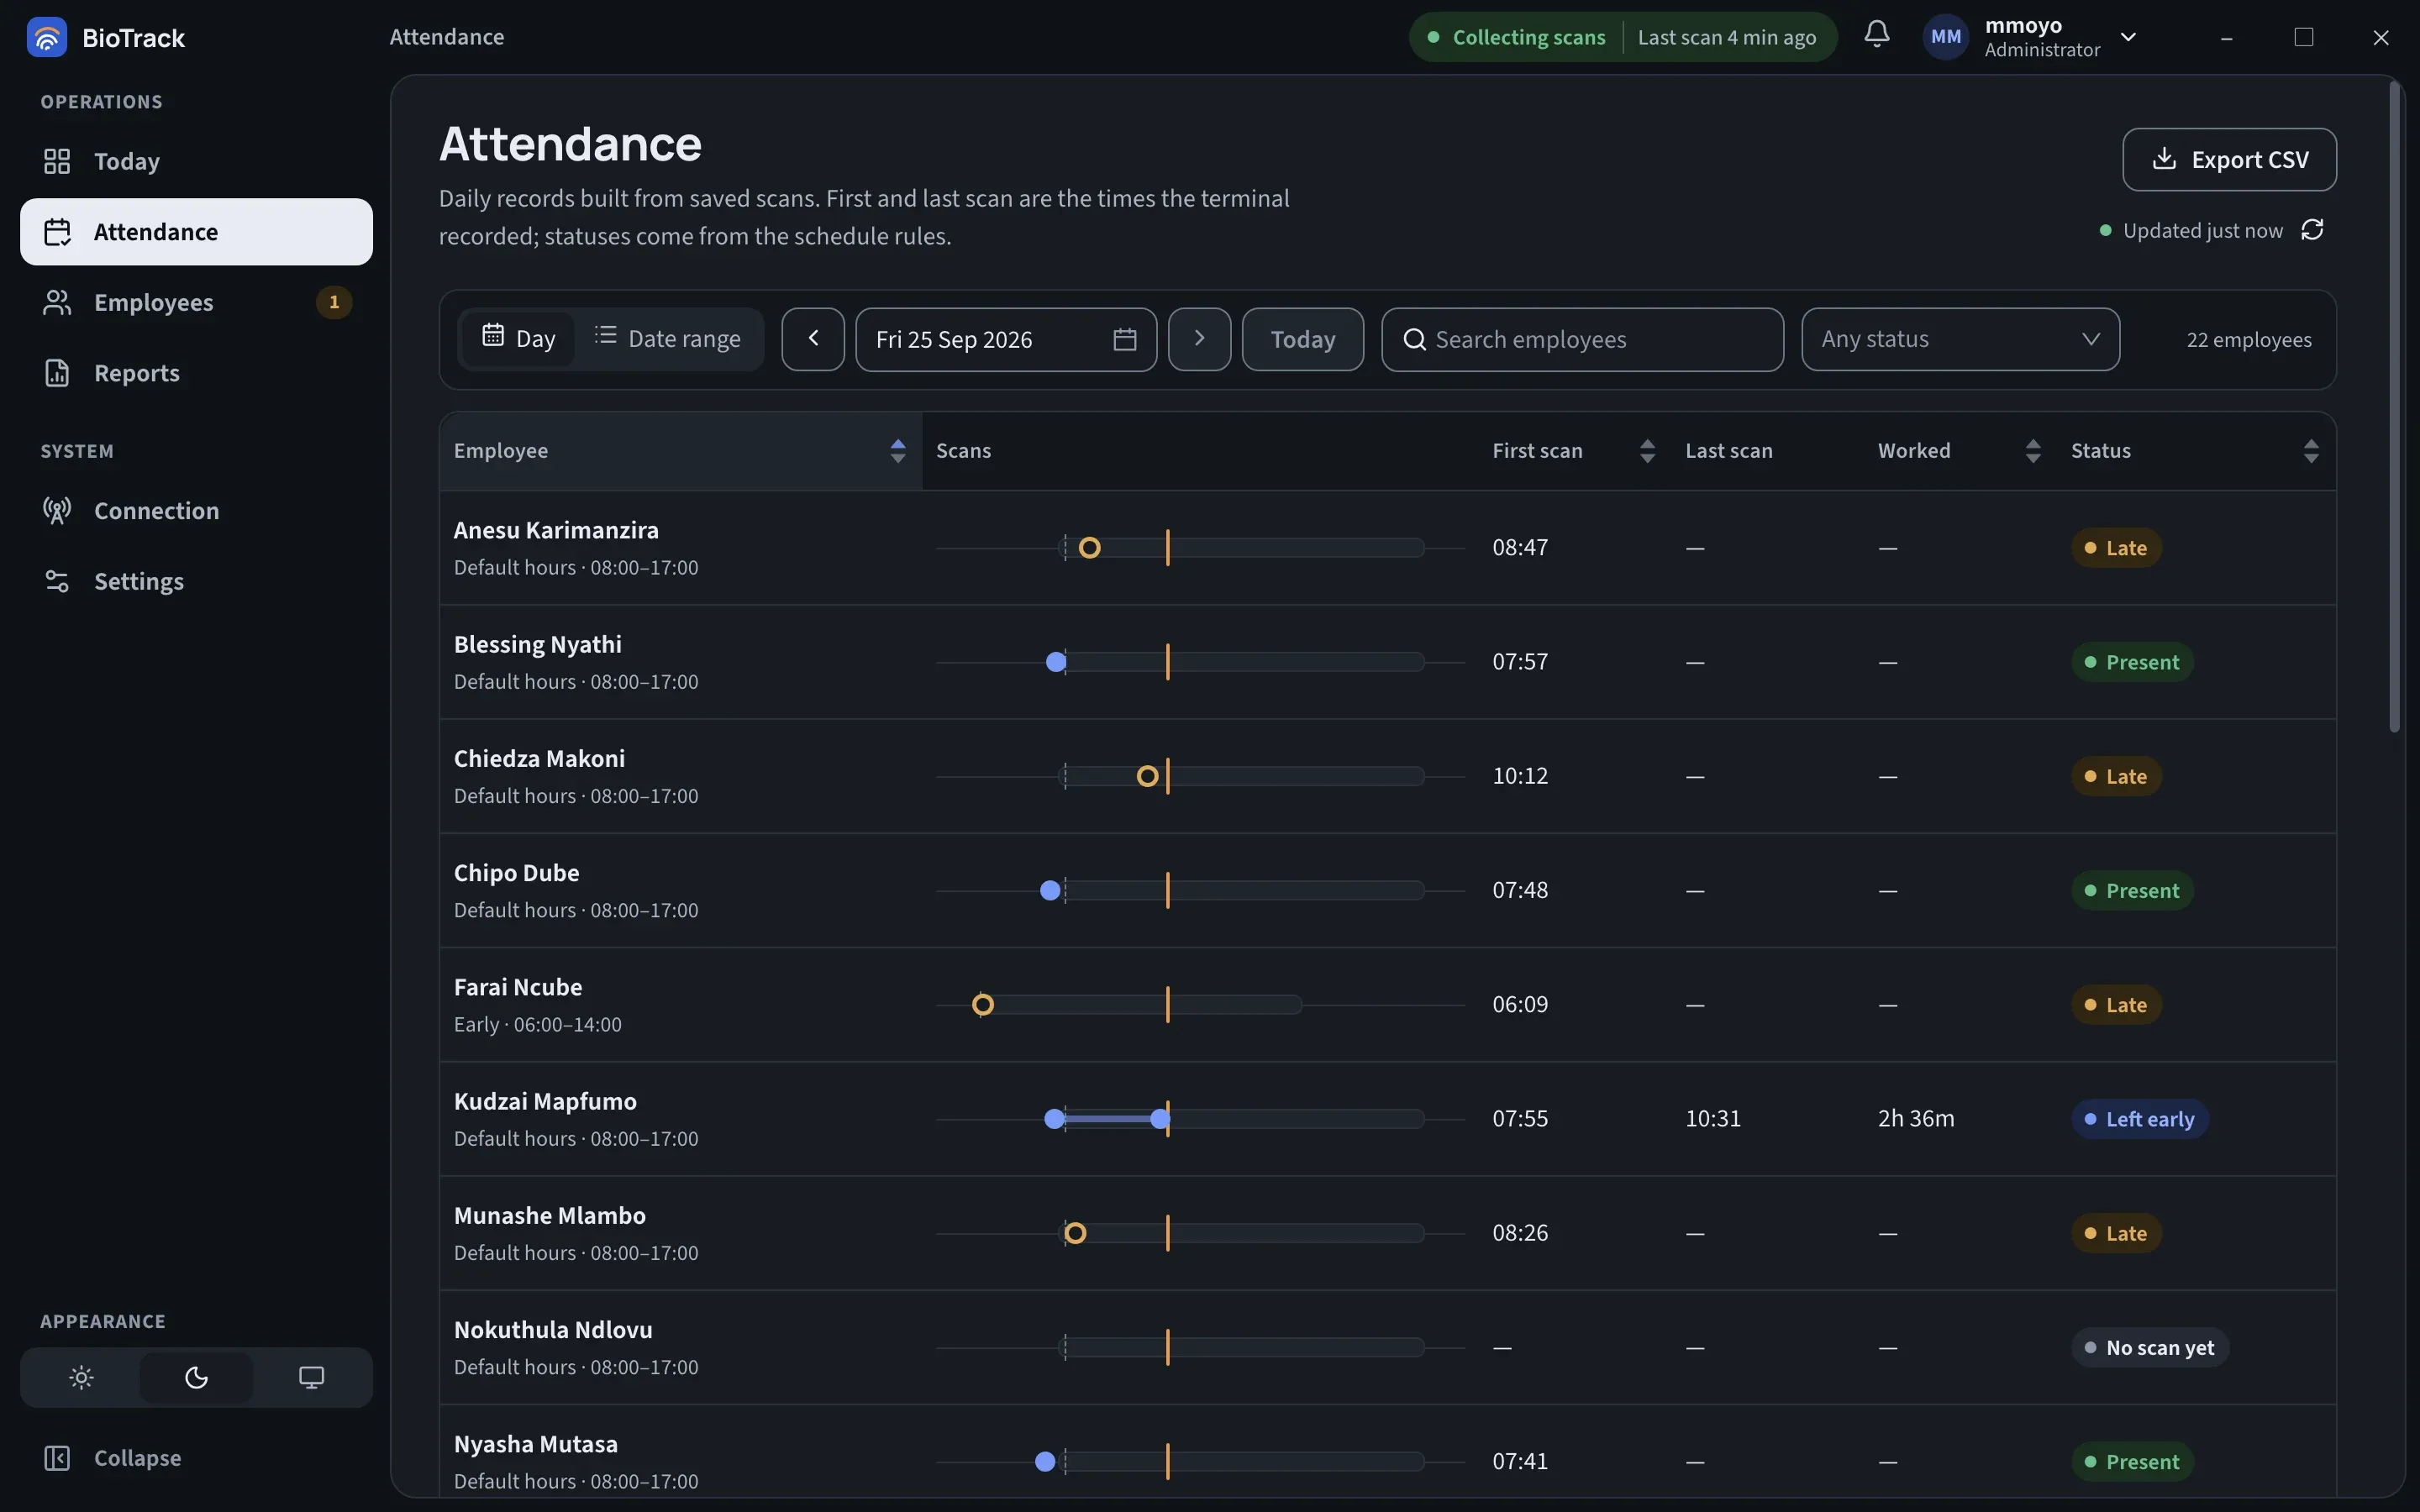Jump to Today's date
This screenshot has height=1512, width=2420.
pos(1302,339)
